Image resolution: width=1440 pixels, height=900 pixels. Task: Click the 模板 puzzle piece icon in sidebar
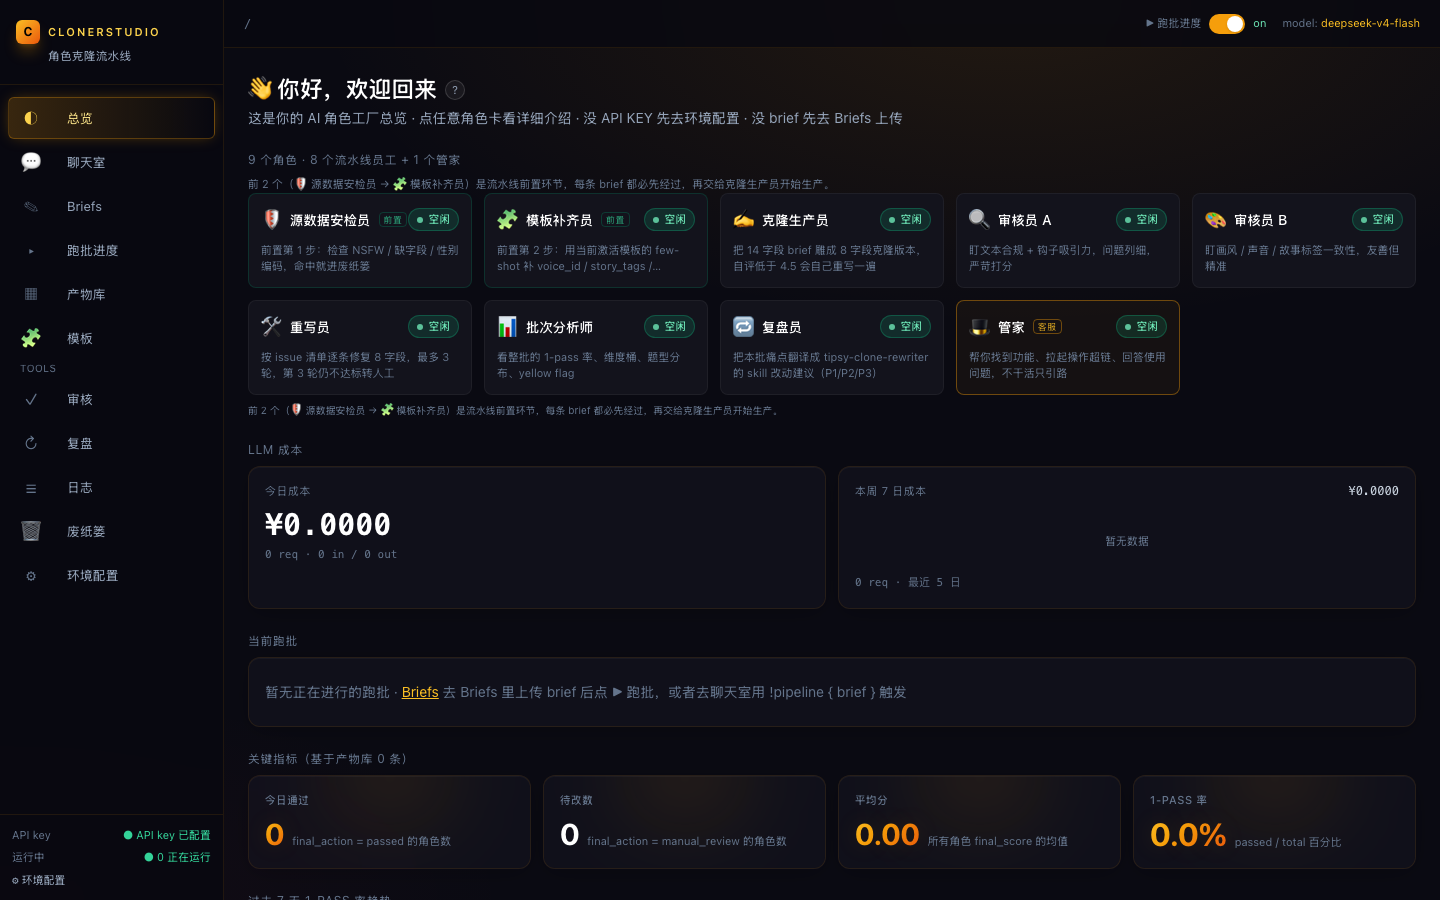click(31, 338)
